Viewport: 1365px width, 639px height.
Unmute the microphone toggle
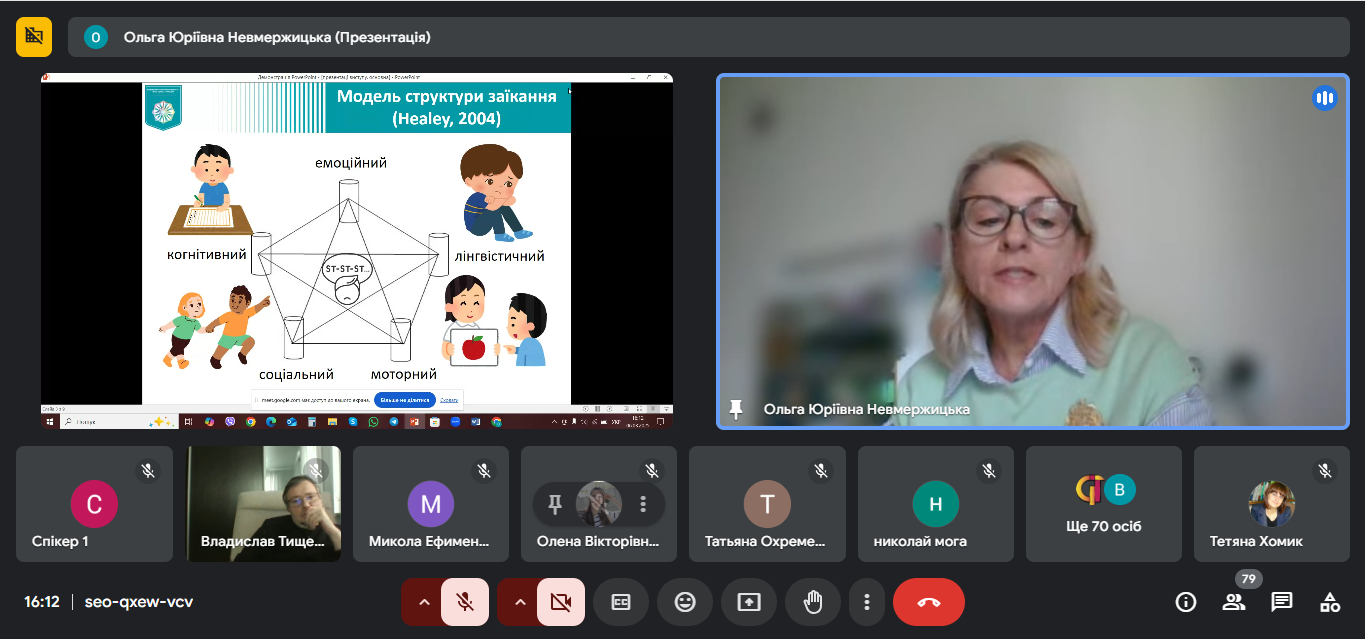coord(465,602)
